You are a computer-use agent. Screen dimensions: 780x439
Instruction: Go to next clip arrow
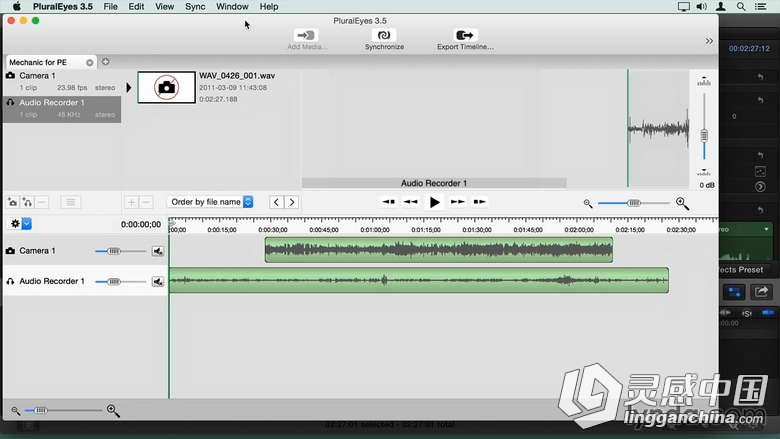(x=292, y=202)
